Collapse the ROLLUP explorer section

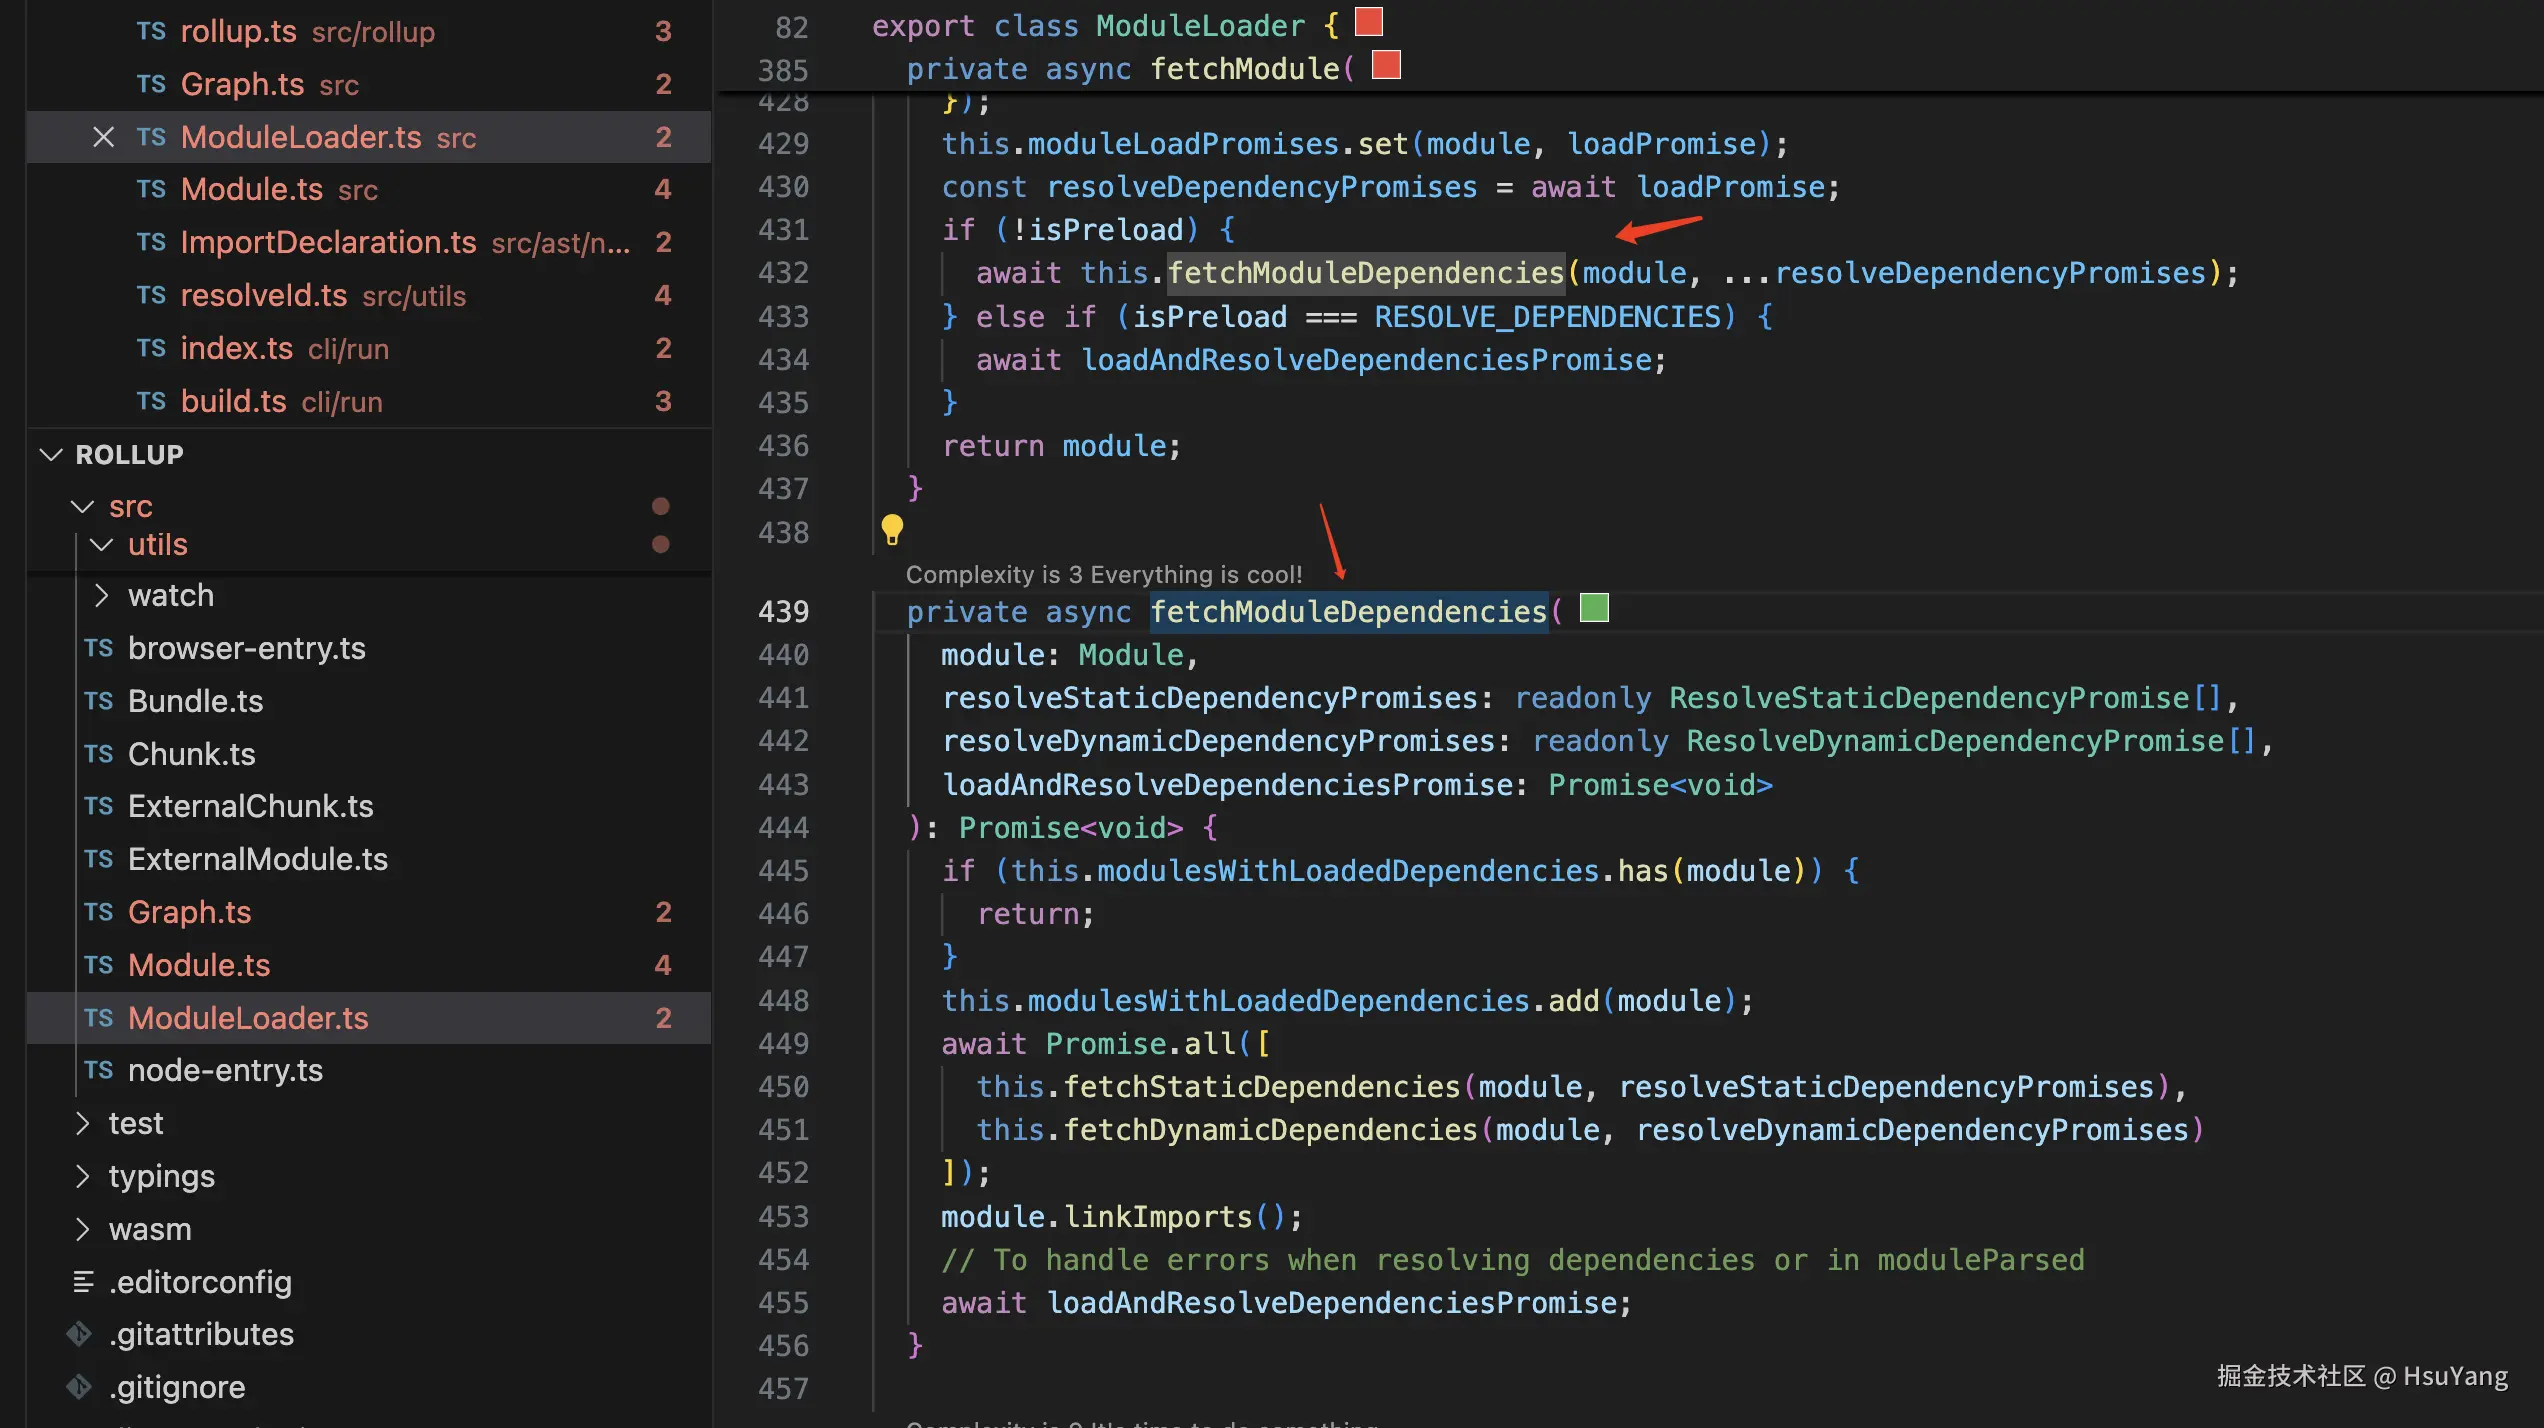pos(51,454)
